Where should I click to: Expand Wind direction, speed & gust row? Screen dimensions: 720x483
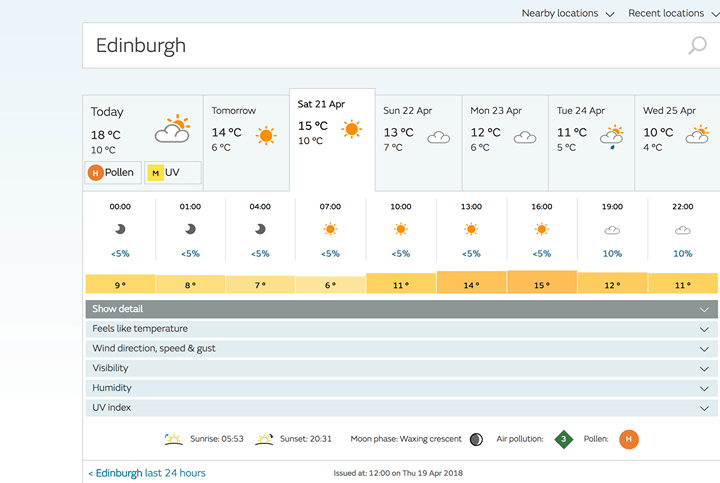401,349
